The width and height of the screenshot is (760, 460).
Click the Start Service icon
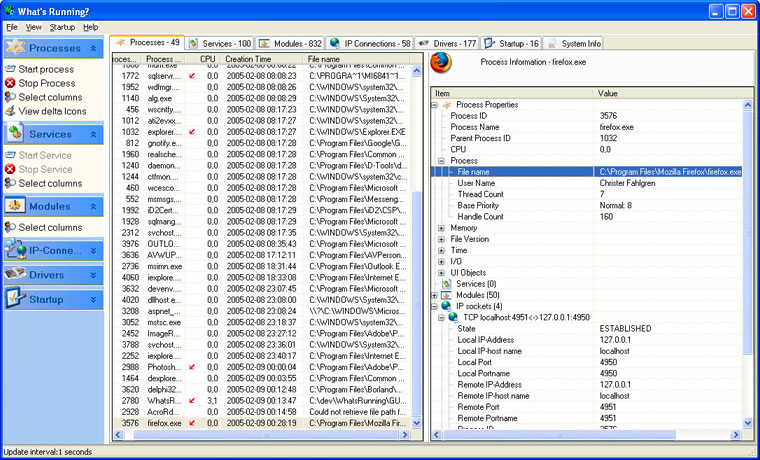point(10,155)
